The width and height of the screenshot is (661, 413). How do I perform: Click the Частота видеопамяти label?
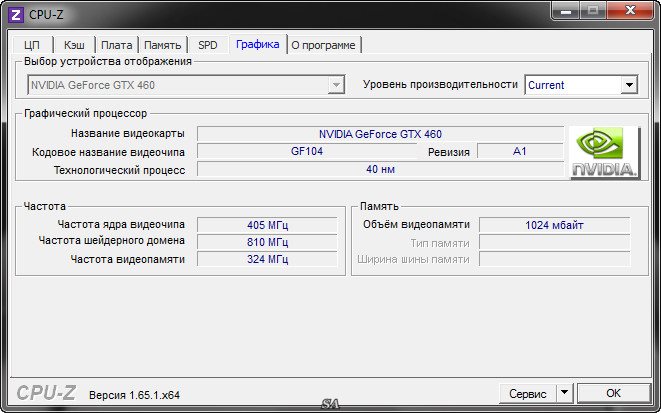[x=128, y=259]
